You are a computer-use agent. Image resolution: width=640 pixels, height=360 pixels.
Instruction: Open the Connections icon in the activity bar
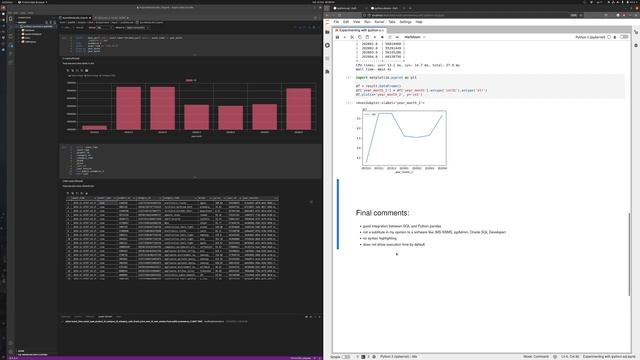[x=11, y=18]
